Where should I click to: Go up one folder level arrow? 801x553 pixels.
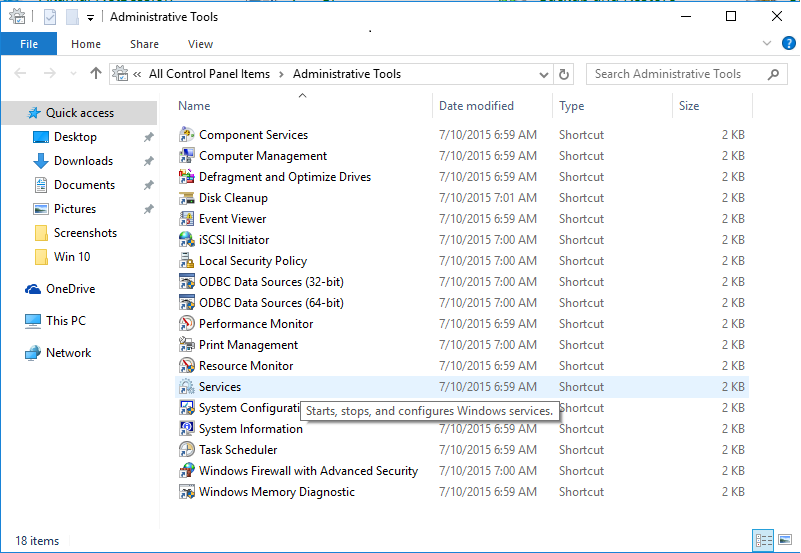96,74
